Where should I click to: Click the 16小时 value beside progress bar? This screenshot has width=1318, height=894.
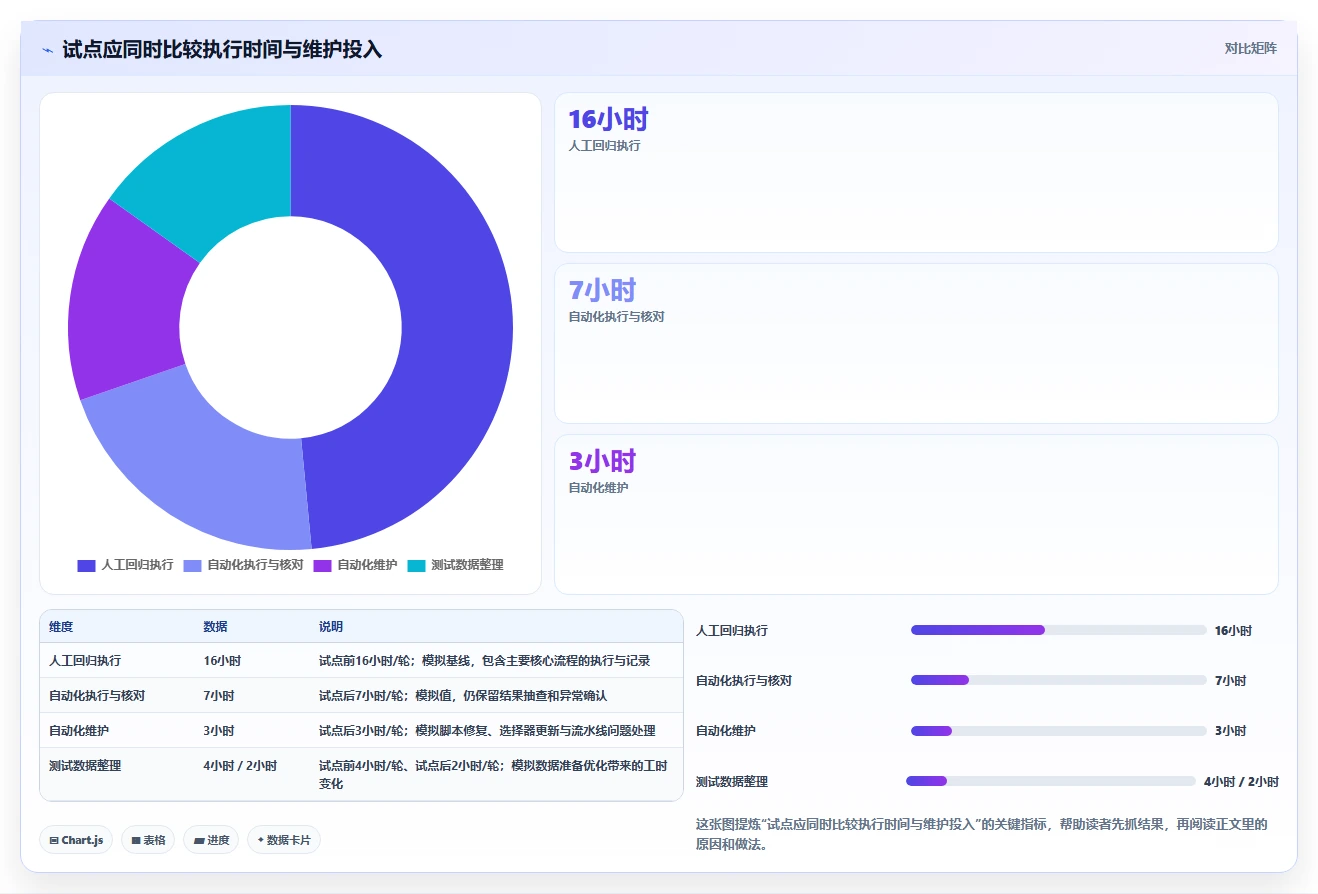(x=1233, y=631)
